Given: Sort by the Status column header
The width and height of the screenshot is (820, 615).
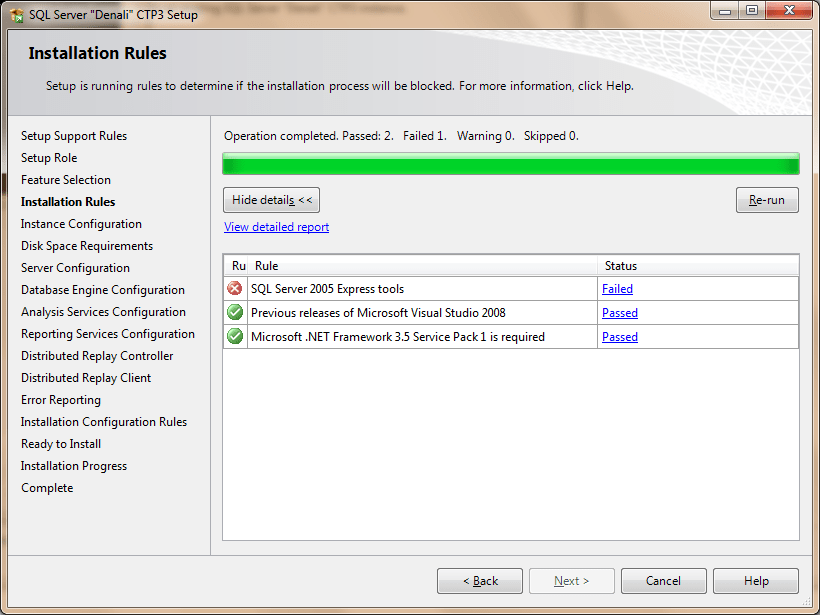Looking at the screenshot, I should pos(698,266).
